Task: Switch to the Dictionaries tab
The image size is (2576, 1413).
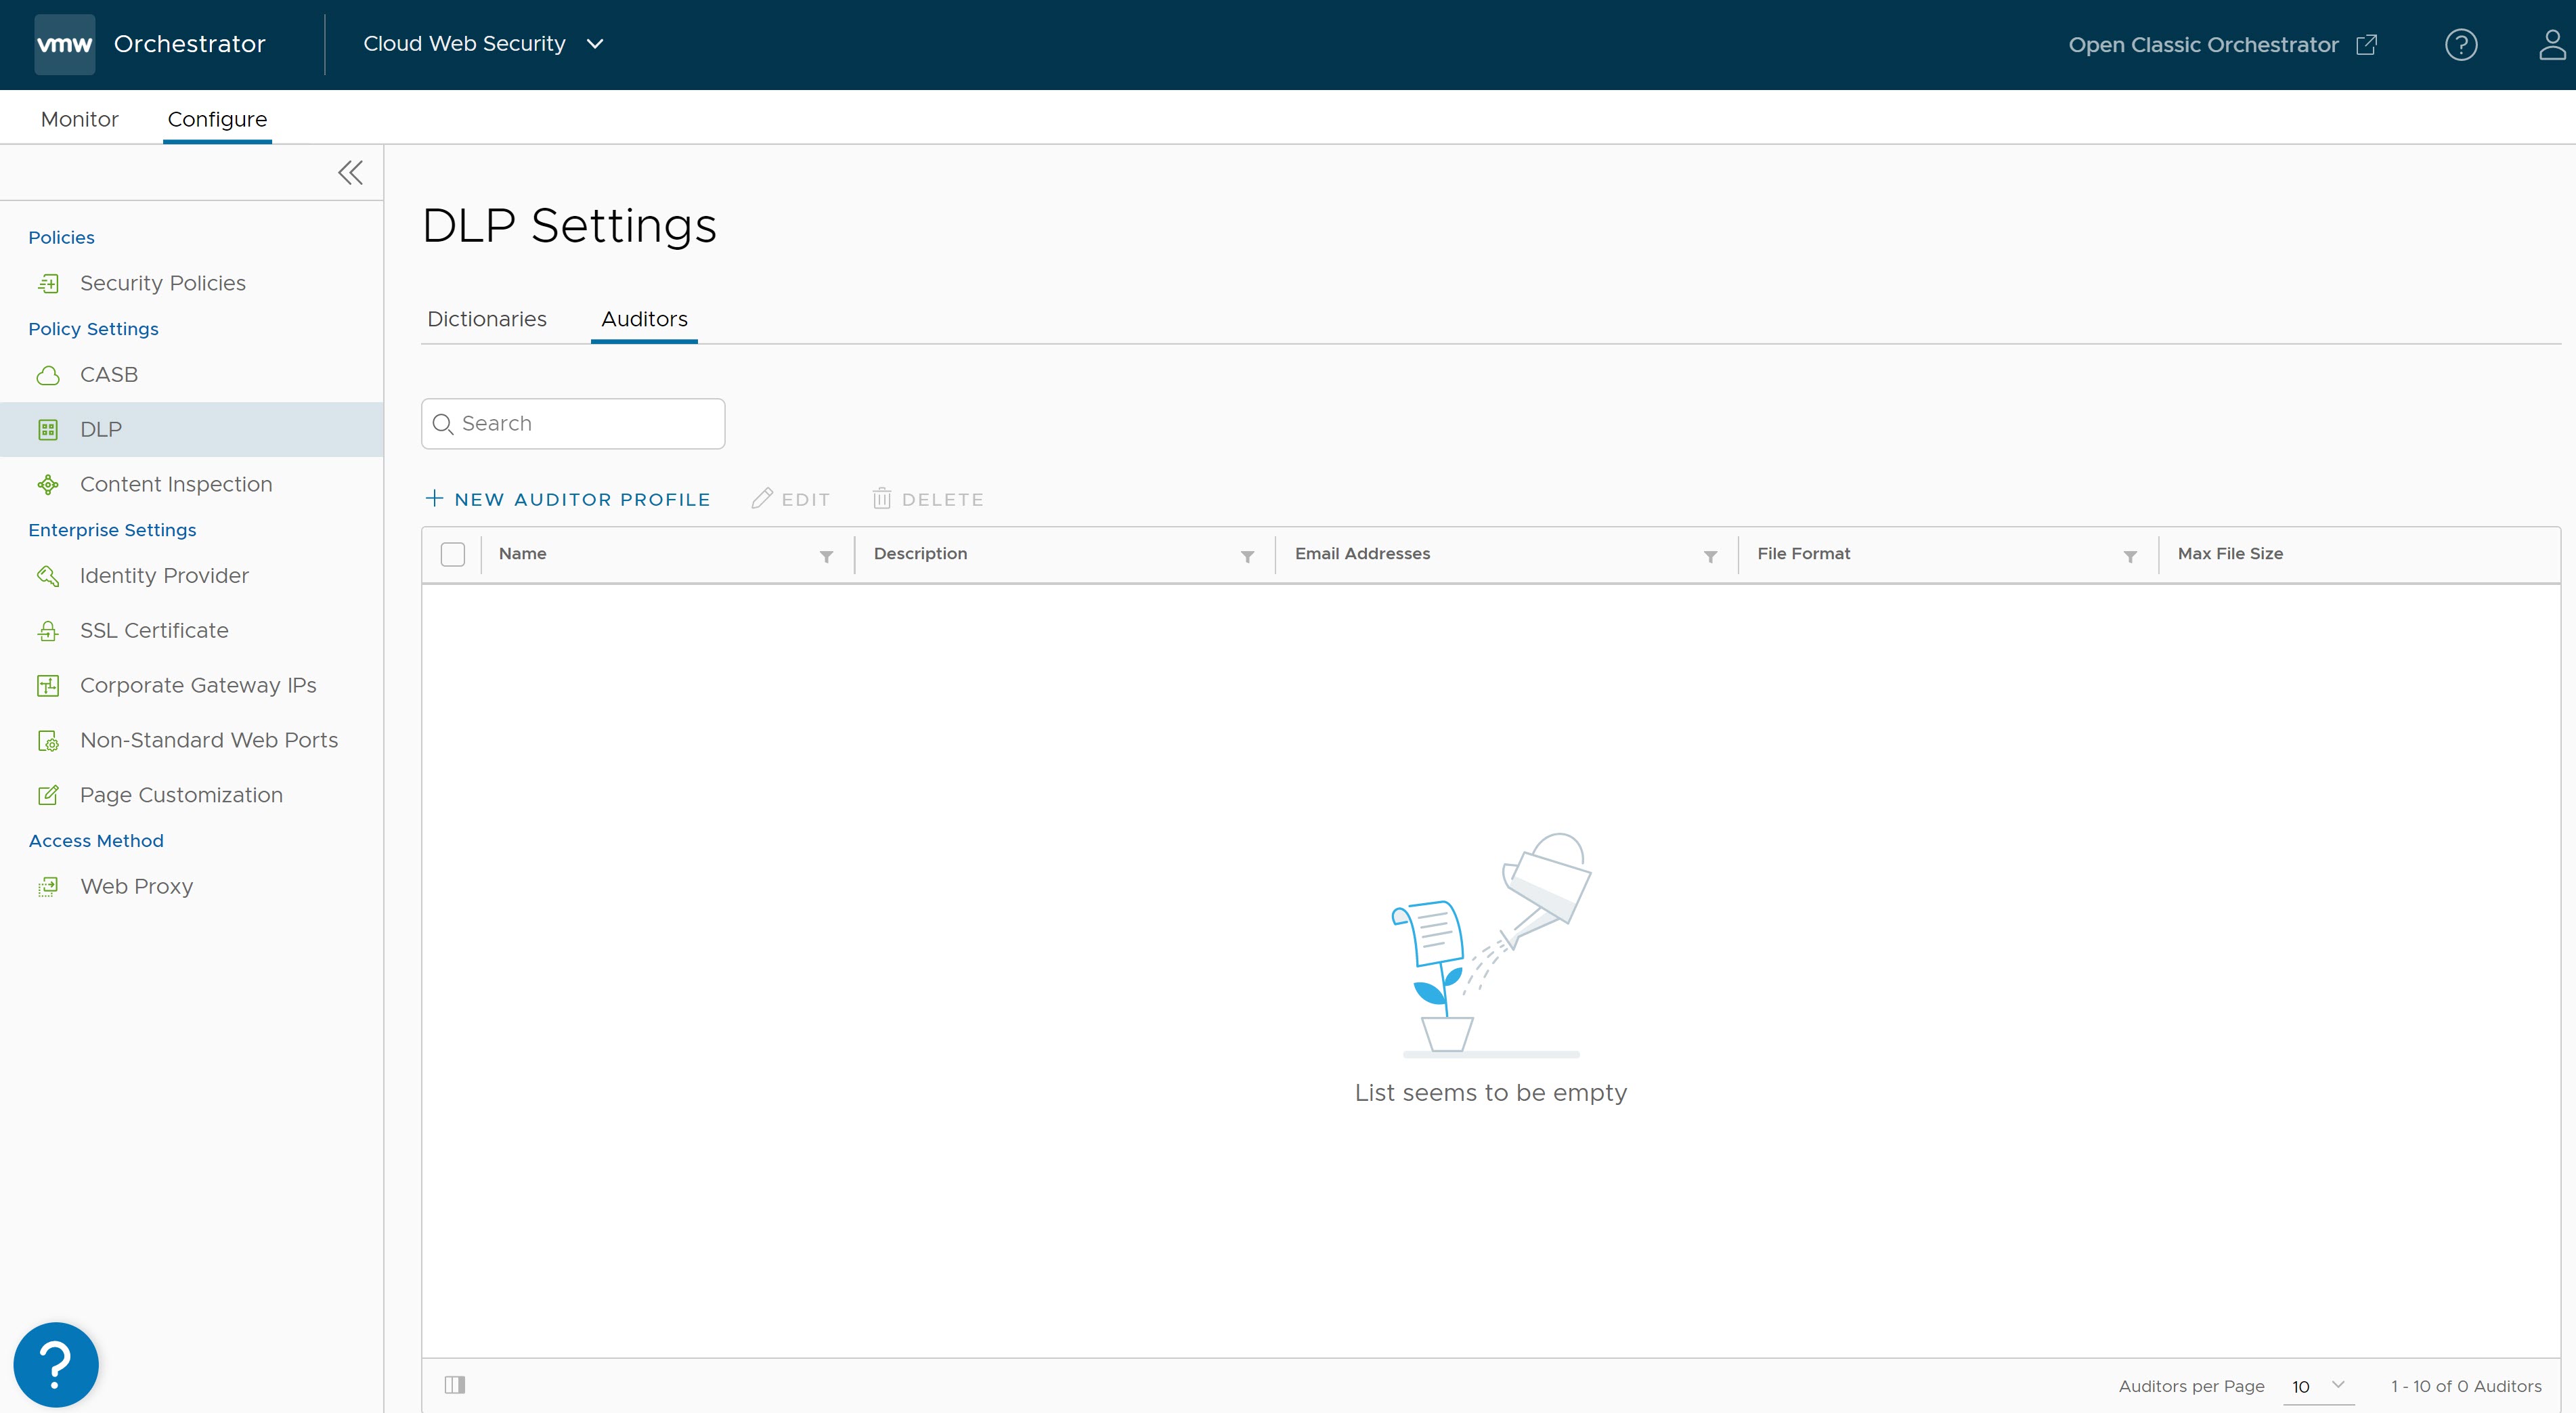Action: tap(487, 318)
